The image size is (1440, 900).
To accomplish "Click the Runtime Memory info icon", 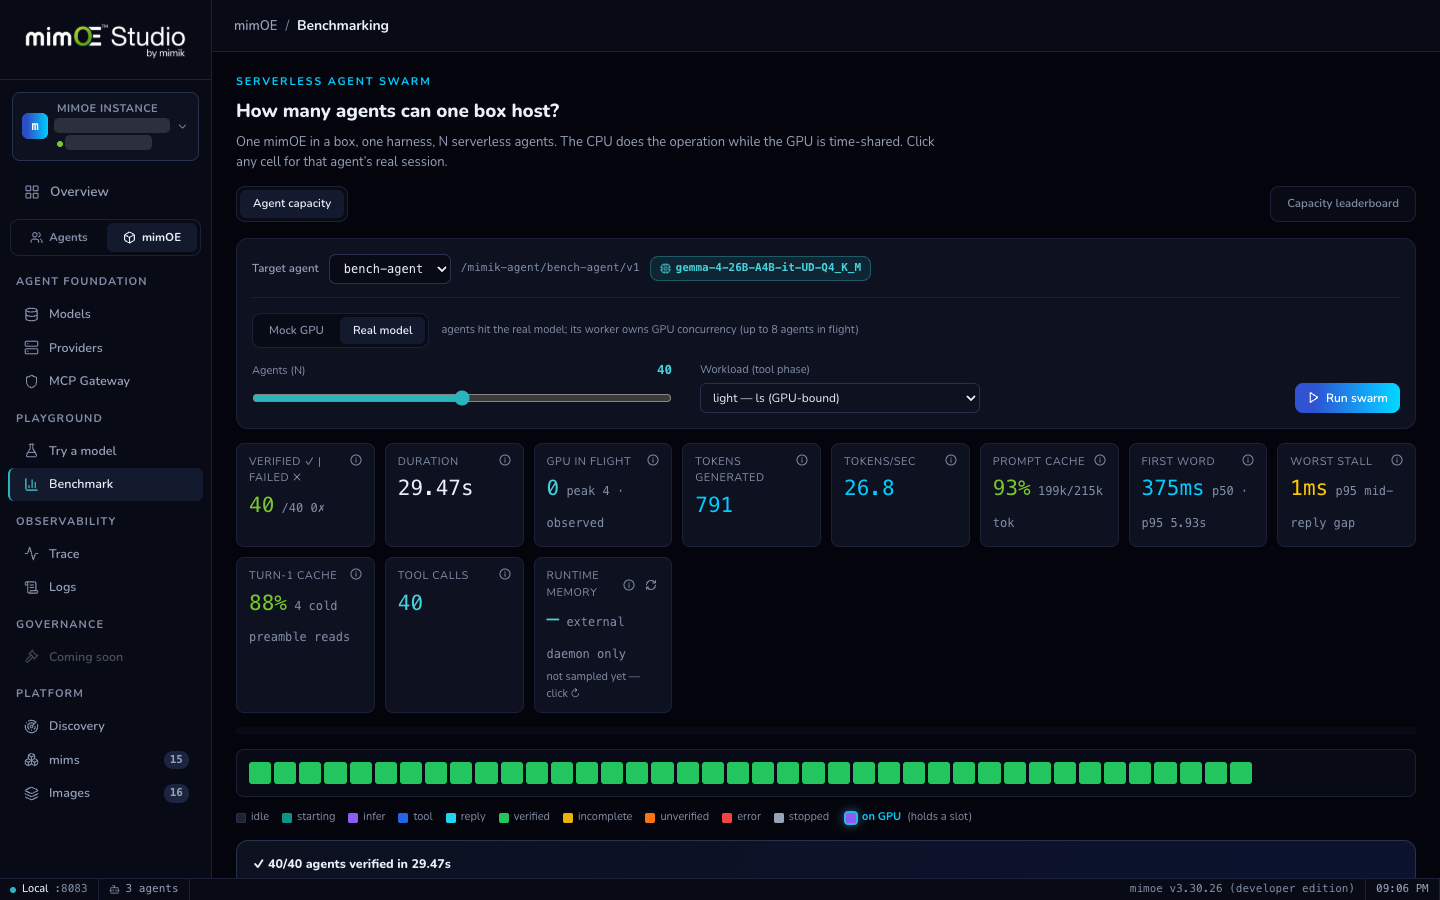I will [x=629, y=585].
